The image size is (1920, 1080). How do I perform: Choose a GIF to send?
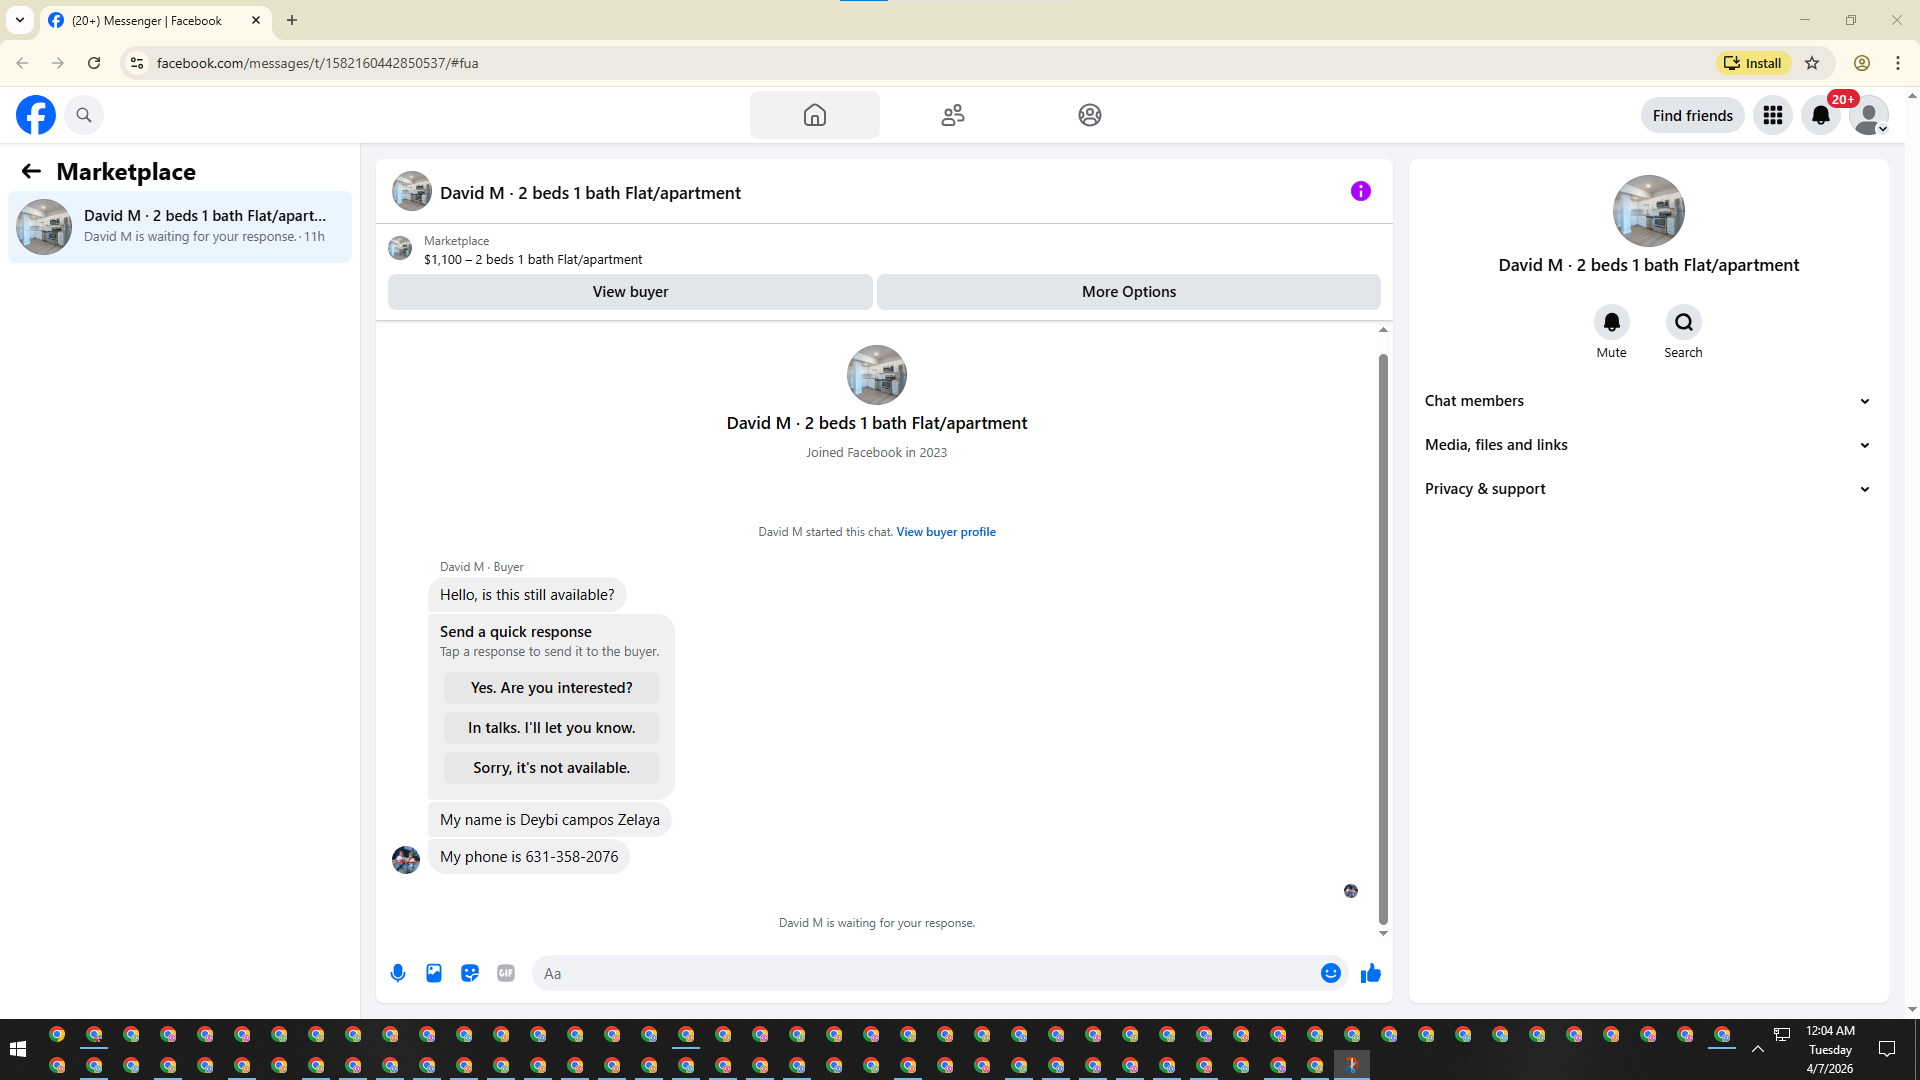pyautogui.click(x=506, y=973)
